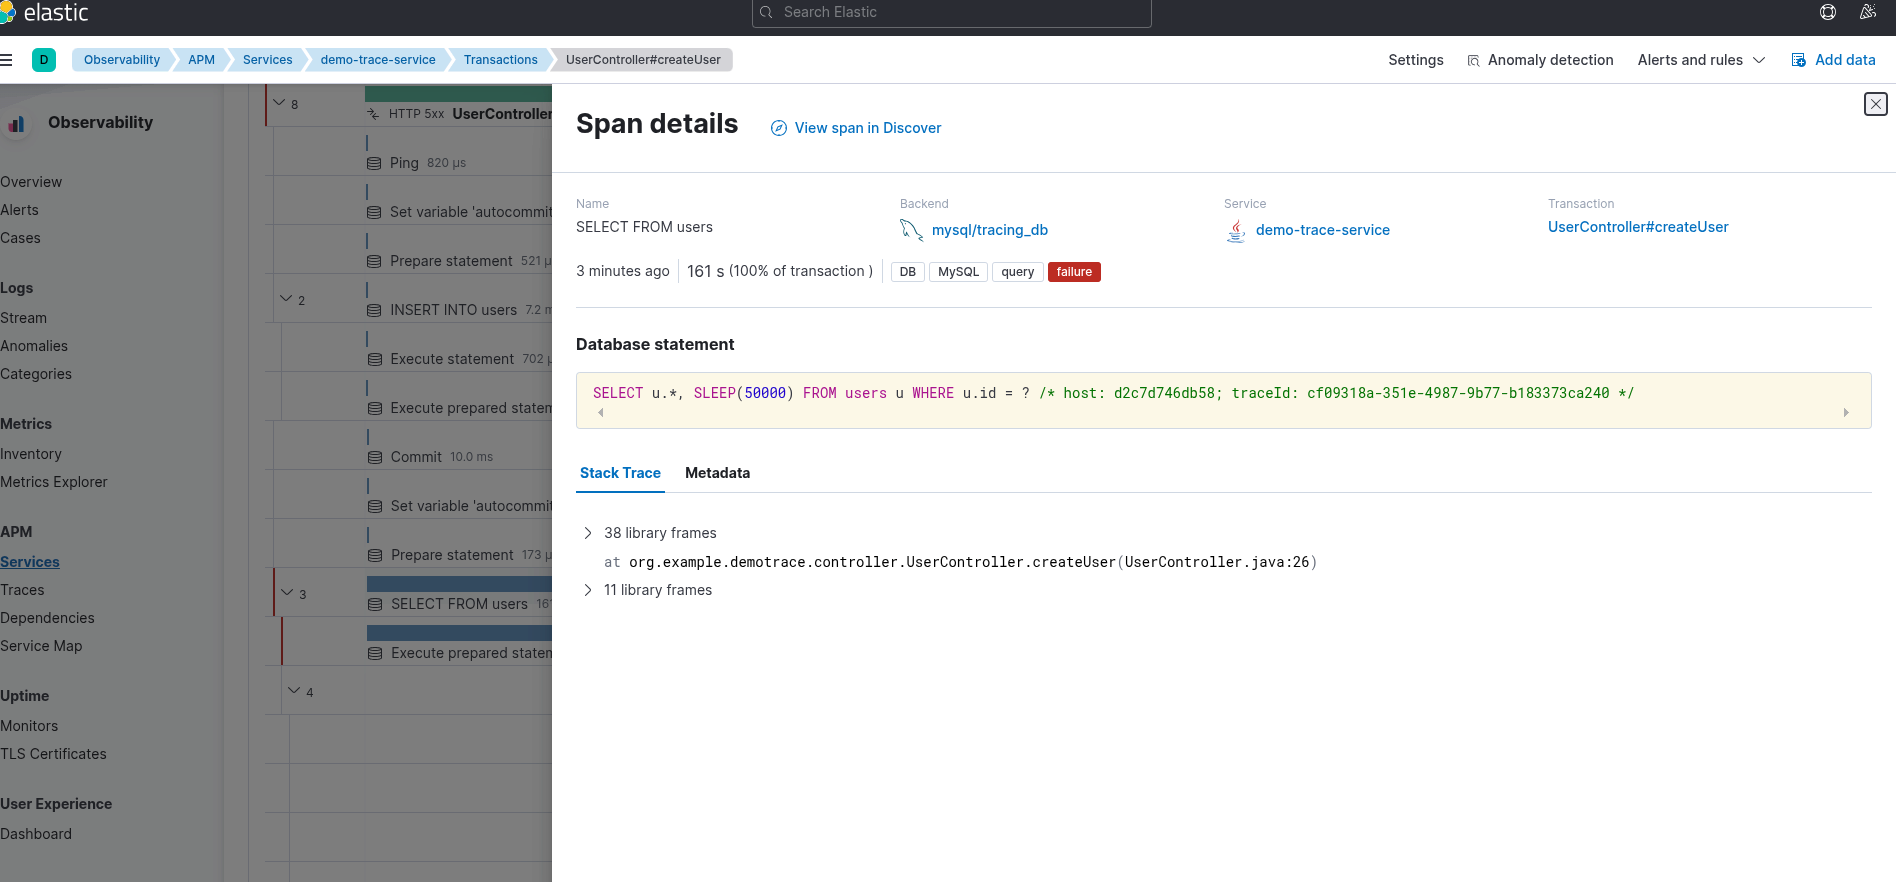
Task: Click the Anomaly detection icon
Action: [1473, 61]
